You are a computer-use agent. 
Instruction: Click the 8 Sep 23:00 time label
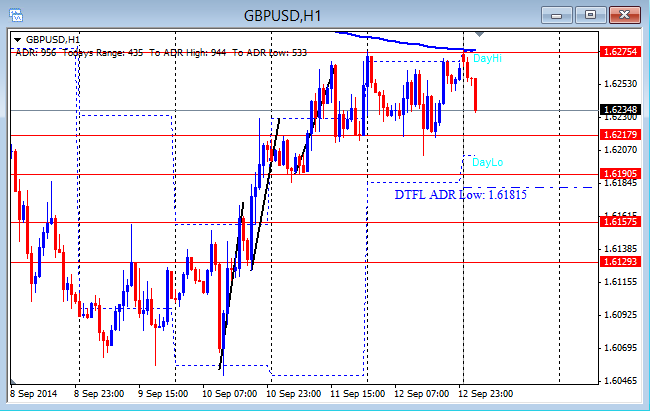(99, 394)
